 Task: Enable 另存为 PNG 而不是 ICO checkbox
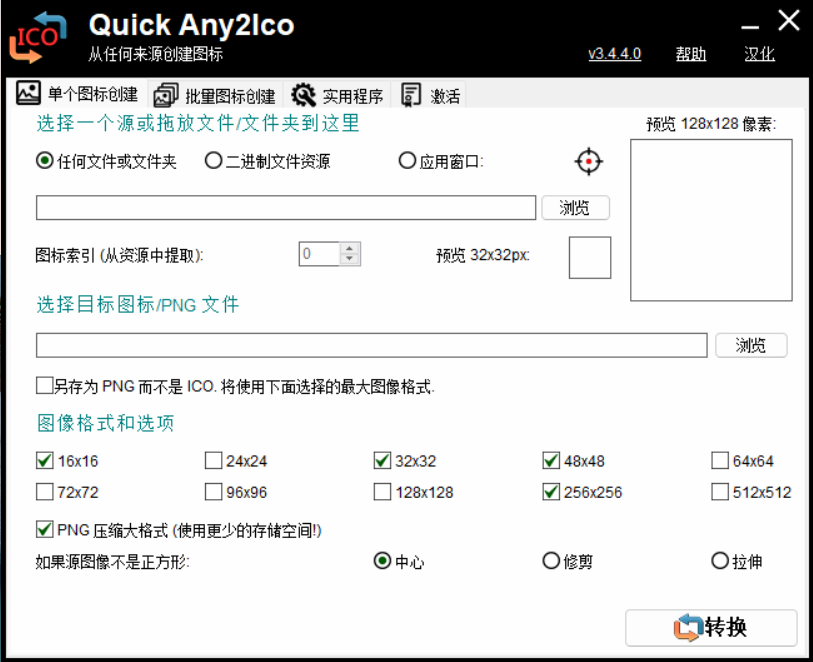tap(45, 386)
